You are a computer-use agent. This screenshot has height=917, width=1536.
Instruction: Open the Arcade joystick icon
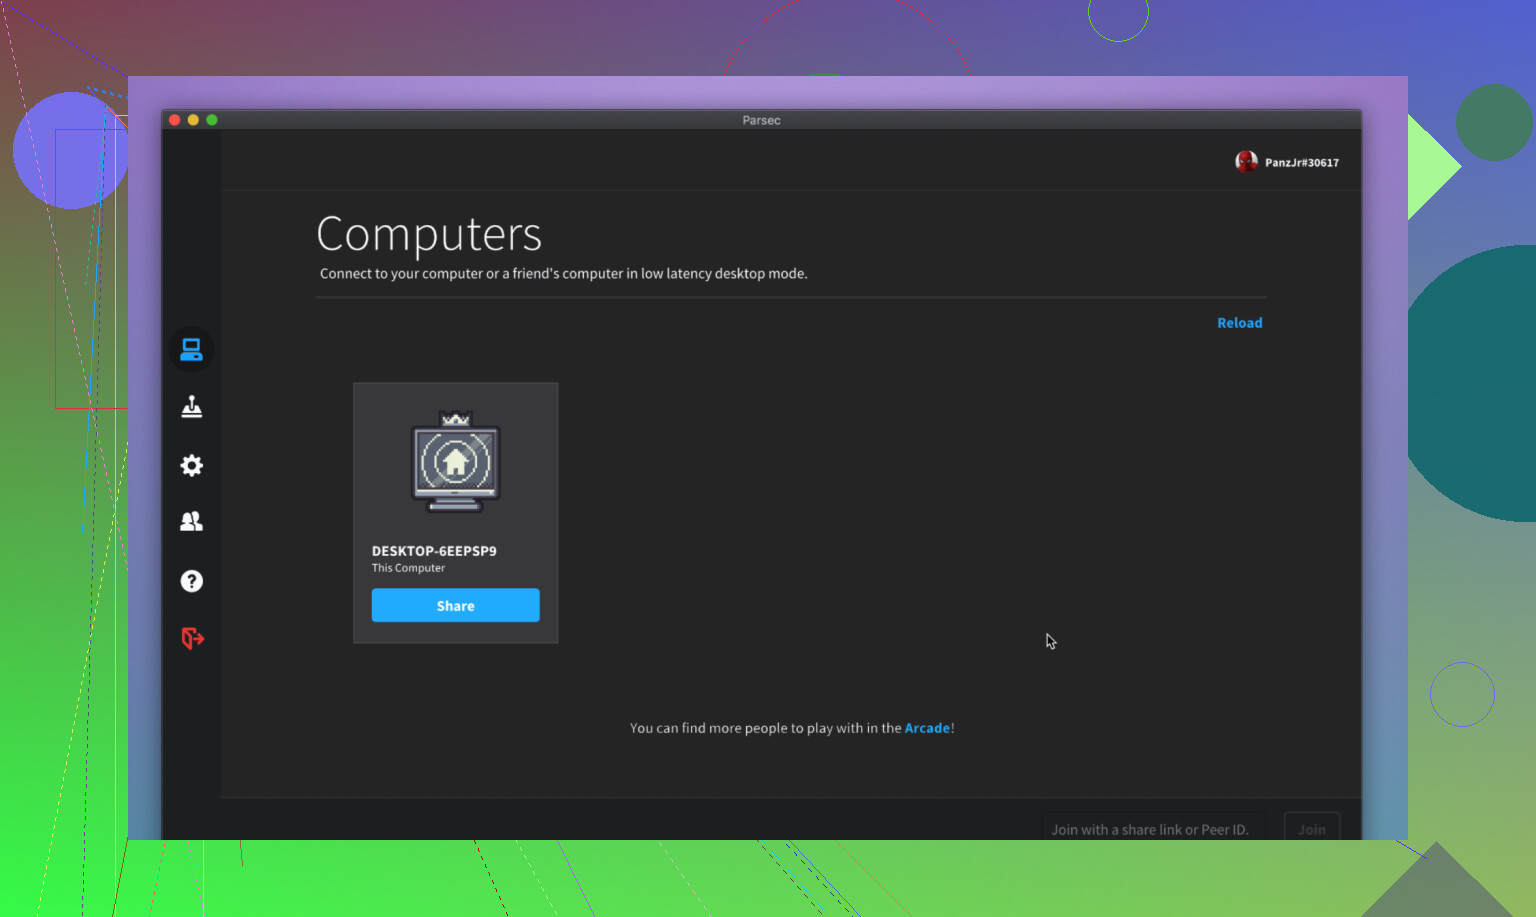191,407
